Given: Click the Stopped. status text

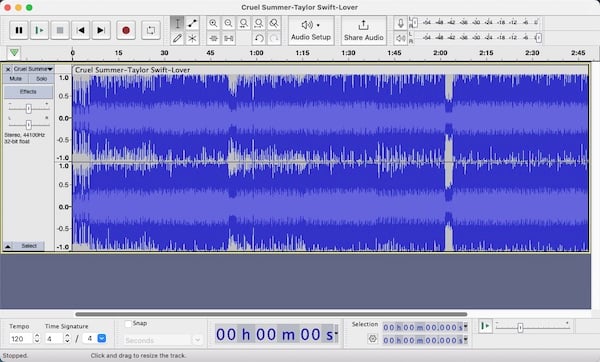Looking at the screenshot, I should [x=15, y=356].
